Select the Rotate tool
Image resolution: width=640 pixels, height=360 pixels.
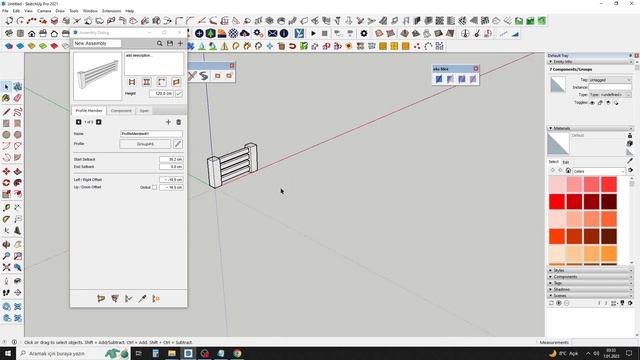coord(6,183)
